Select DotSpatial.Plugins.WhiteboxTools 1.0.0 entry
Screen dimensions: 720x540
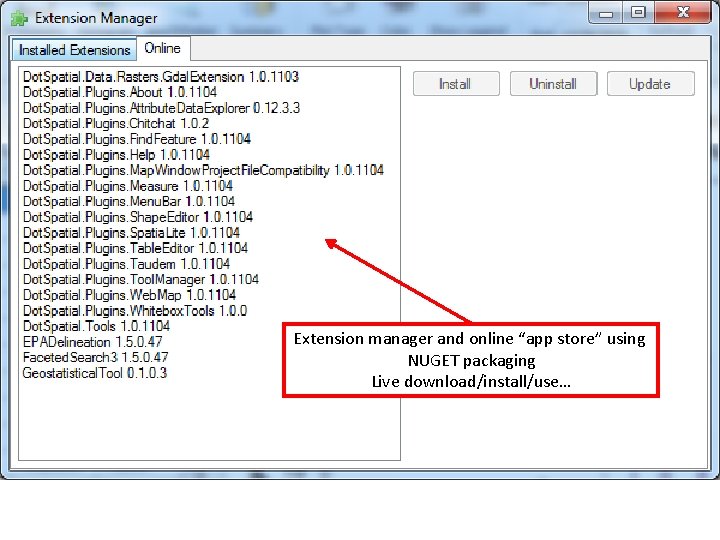click(x=135, y=311)
